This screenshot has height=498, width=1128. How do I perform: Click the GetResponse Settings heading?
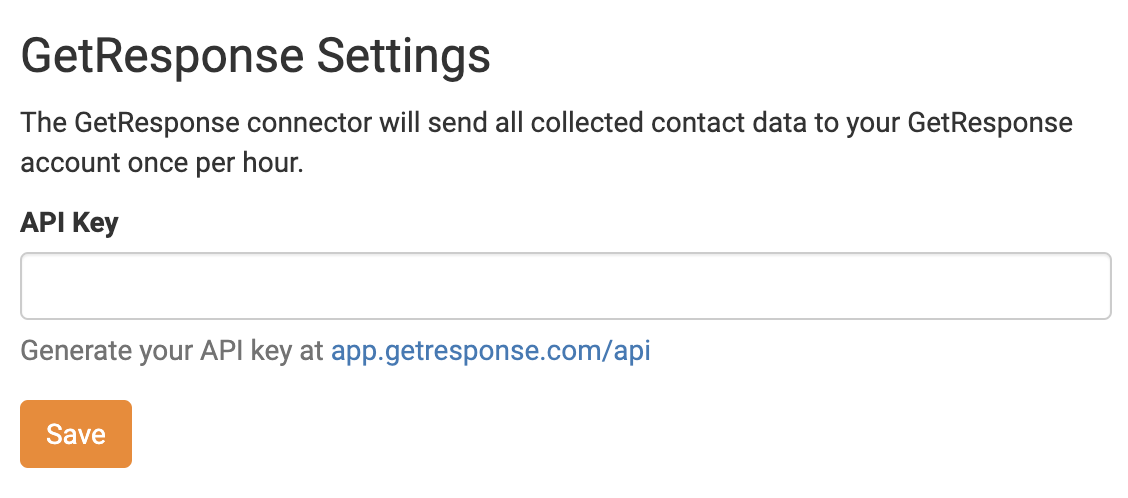[x=256, y=56]
